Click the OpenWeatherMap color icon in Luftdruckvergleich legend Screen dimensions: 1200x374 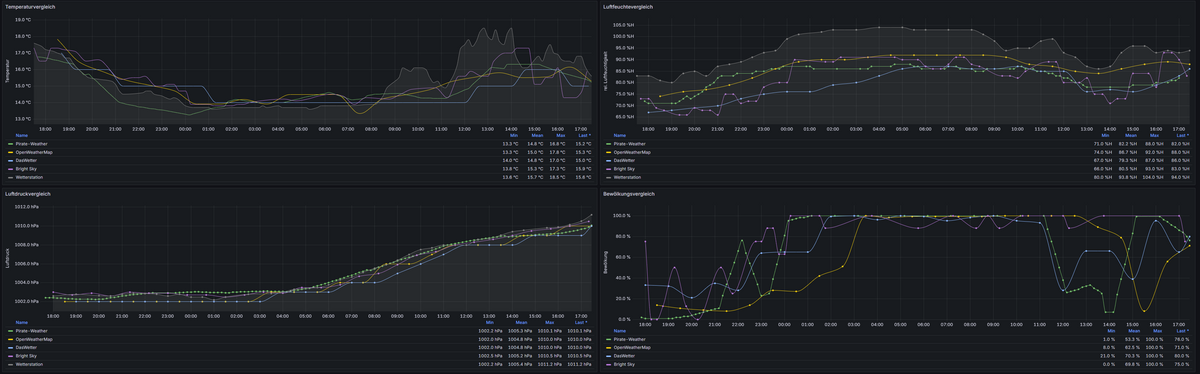[x=9, y=339]
